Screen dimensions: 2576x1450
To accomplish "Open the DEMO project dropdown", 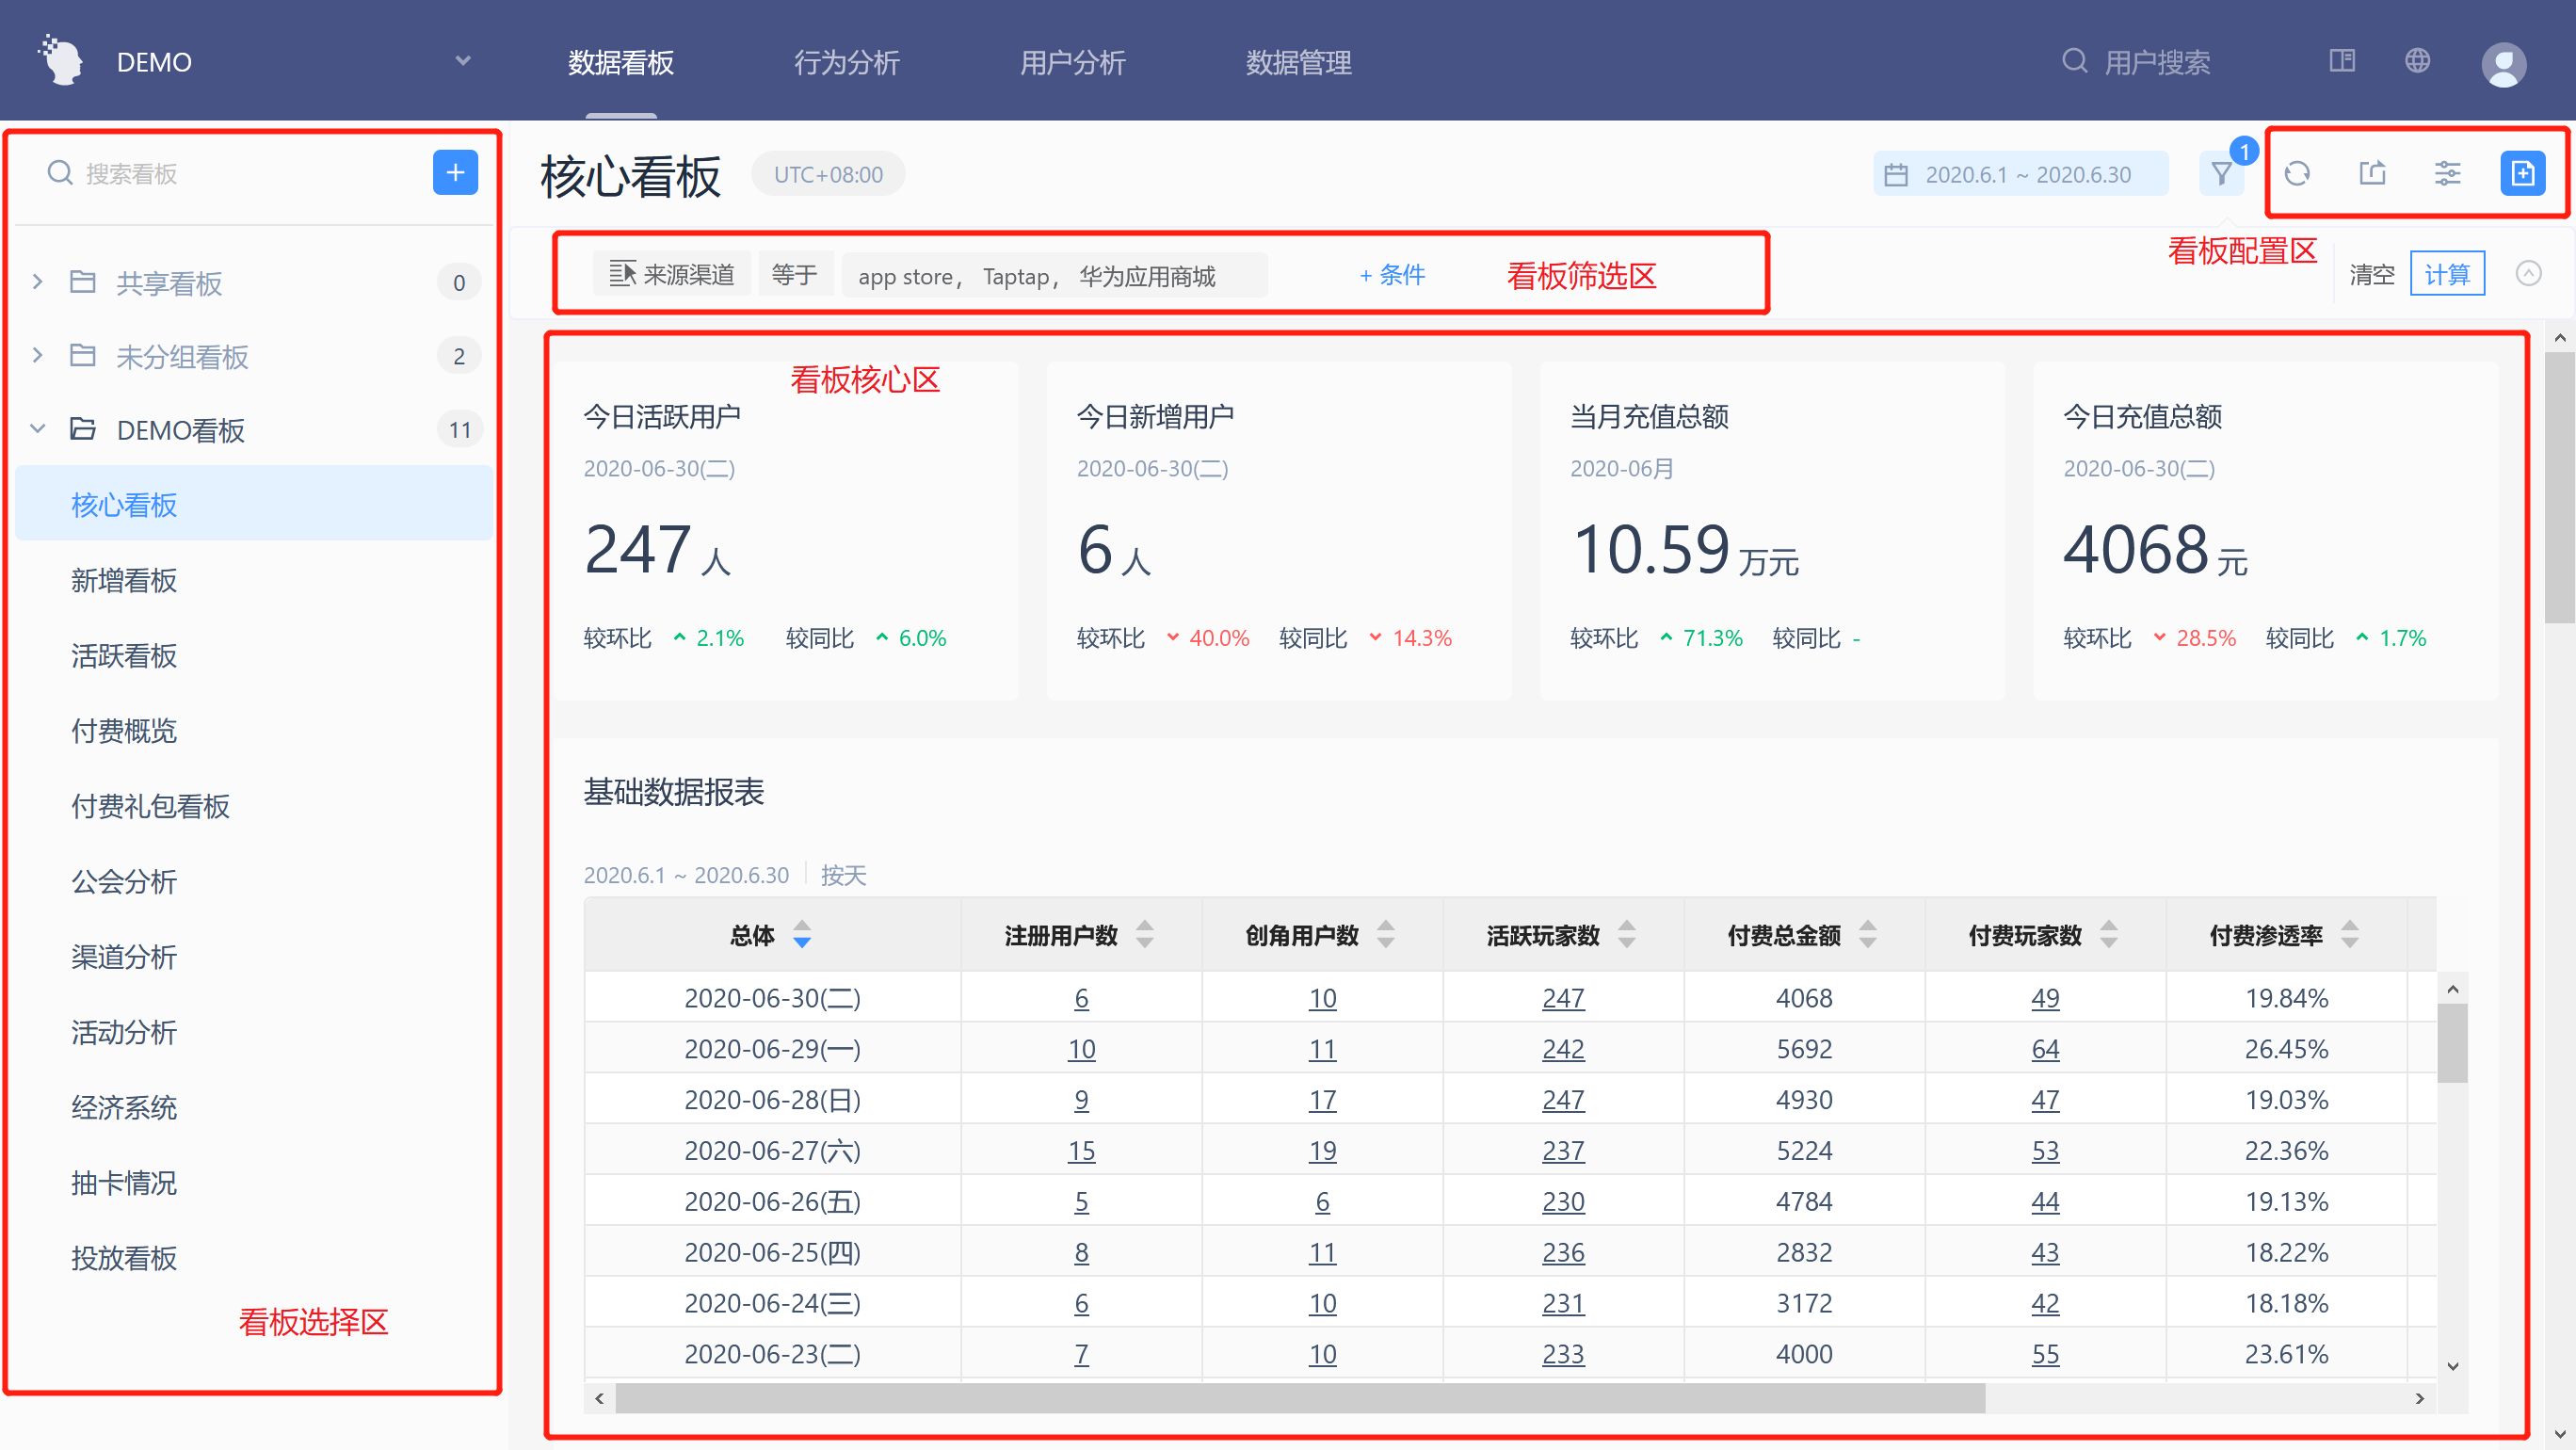I will coord(463,61).
